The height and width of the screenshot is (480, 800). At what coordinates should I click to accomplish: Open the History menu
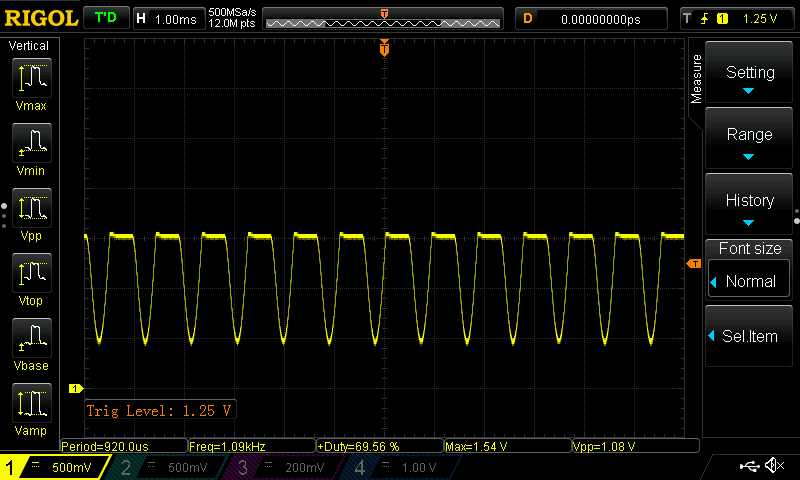(749, 204)
